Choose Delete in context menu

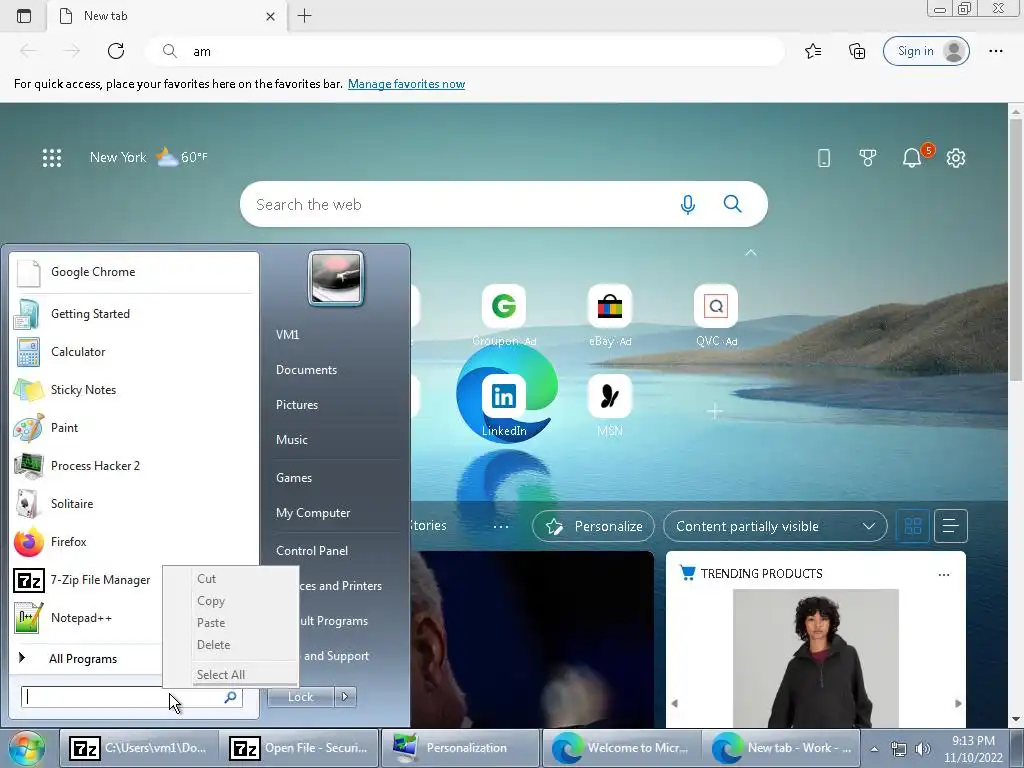(x=231, y=645)
